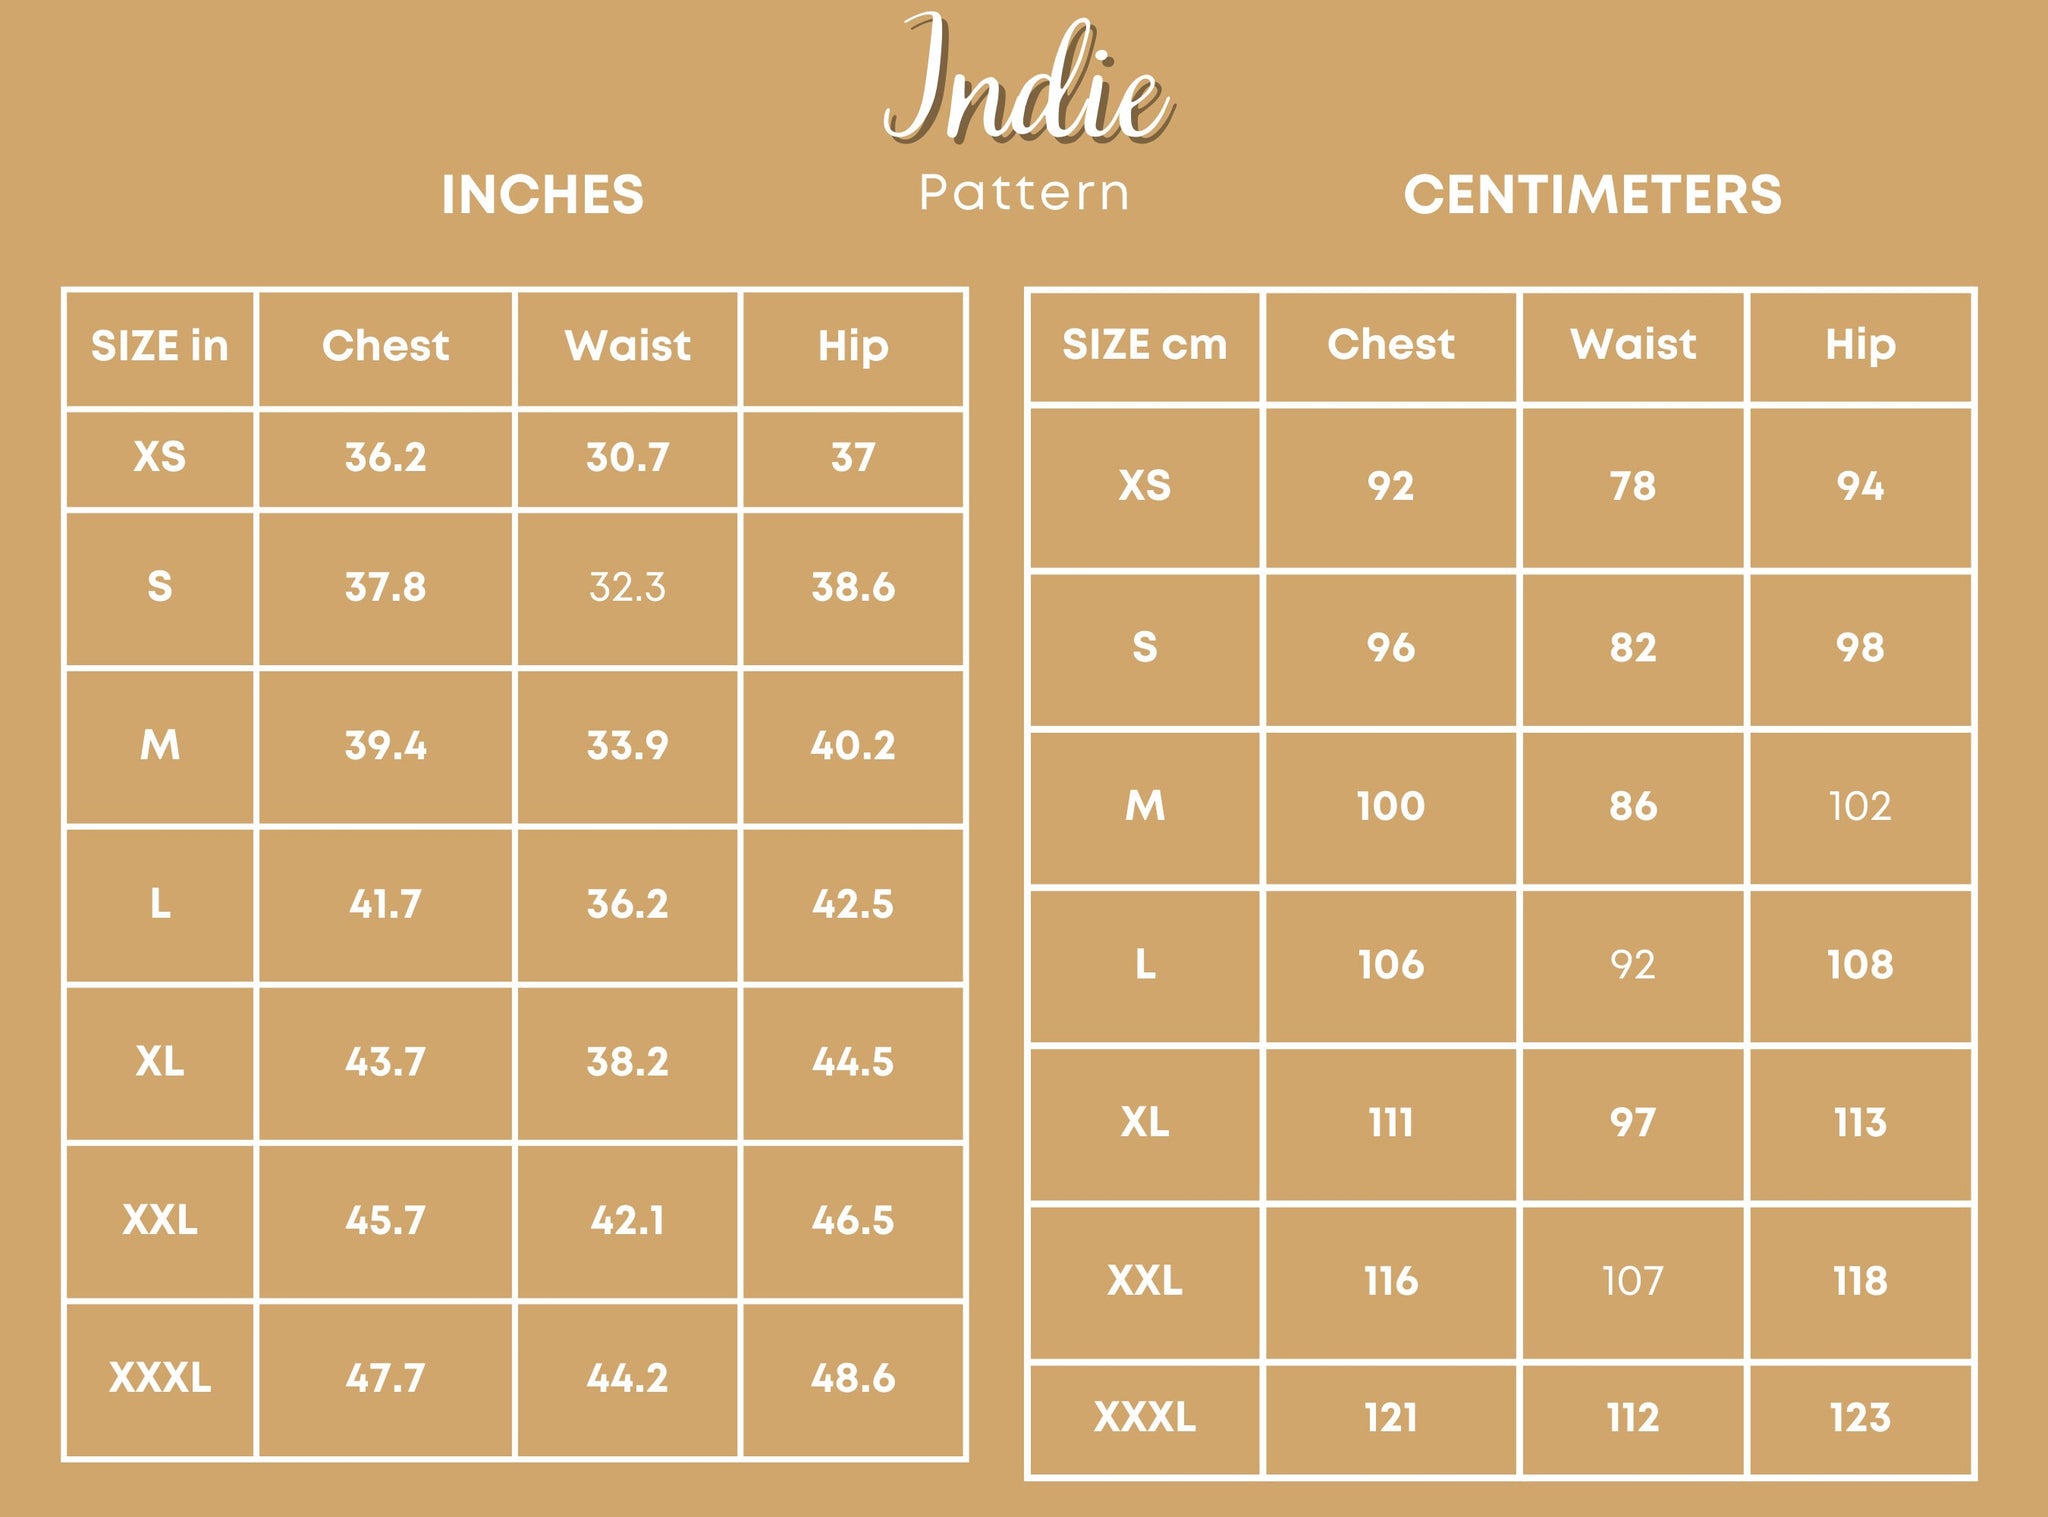This screenshot has height=1517, width=2048.
Task: Select the chest value 100 in centimeters
Action: (1391, 806)
